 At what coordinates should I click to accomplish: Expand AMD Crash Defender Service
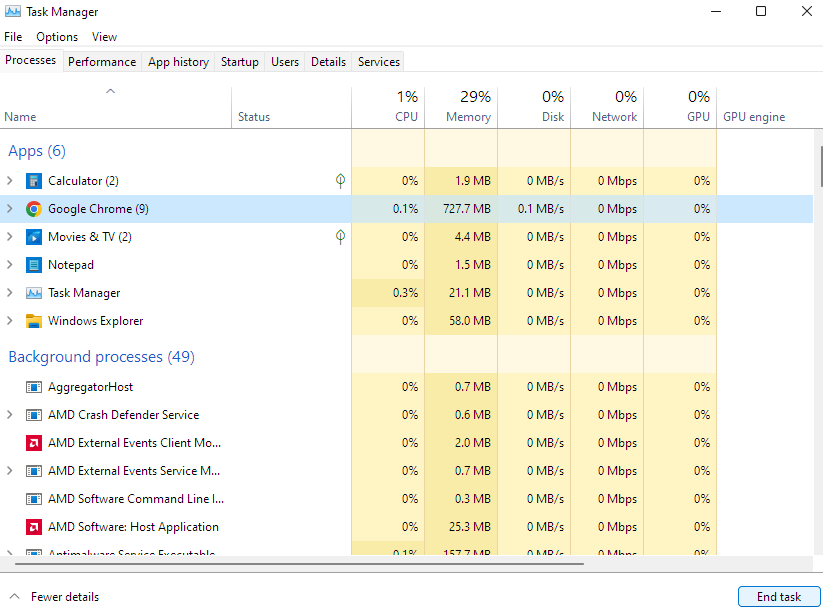tap(9, 415)
